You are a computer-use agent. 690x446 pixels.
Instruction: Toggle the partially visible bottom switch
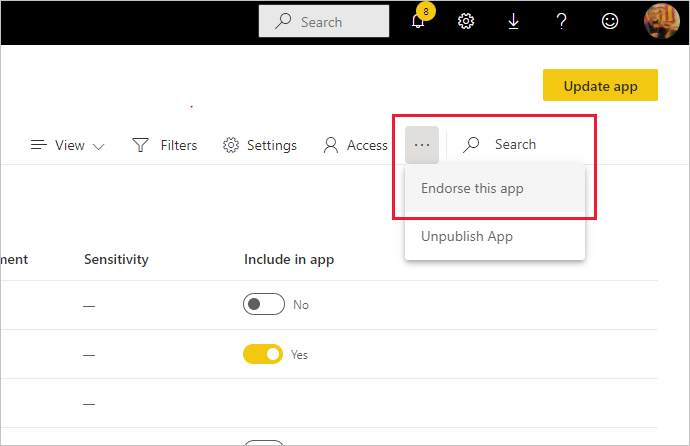(263, 442)
